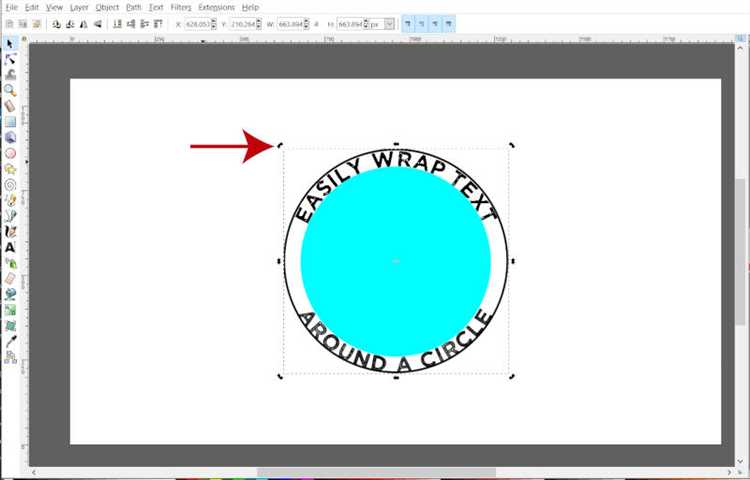Open the Extensions menu

tap(216, 7)
